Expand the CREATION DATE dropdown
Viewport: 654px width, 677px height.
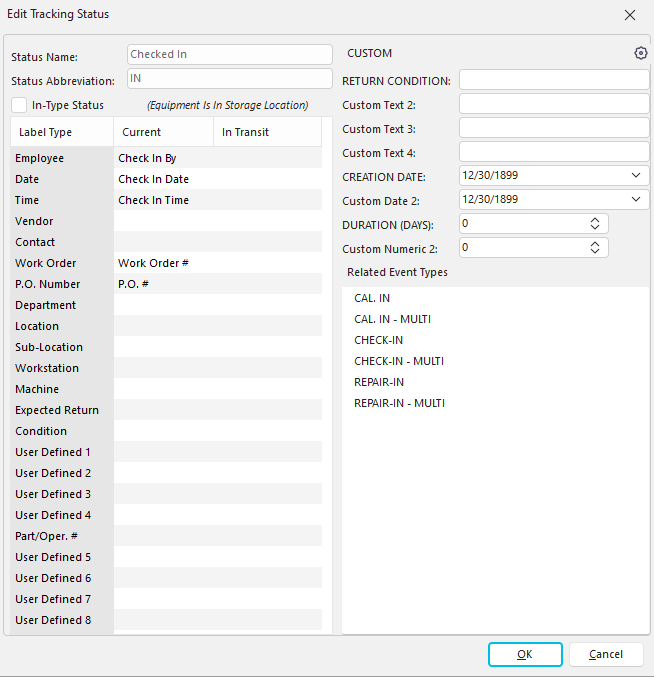click(x=638, y=176)
